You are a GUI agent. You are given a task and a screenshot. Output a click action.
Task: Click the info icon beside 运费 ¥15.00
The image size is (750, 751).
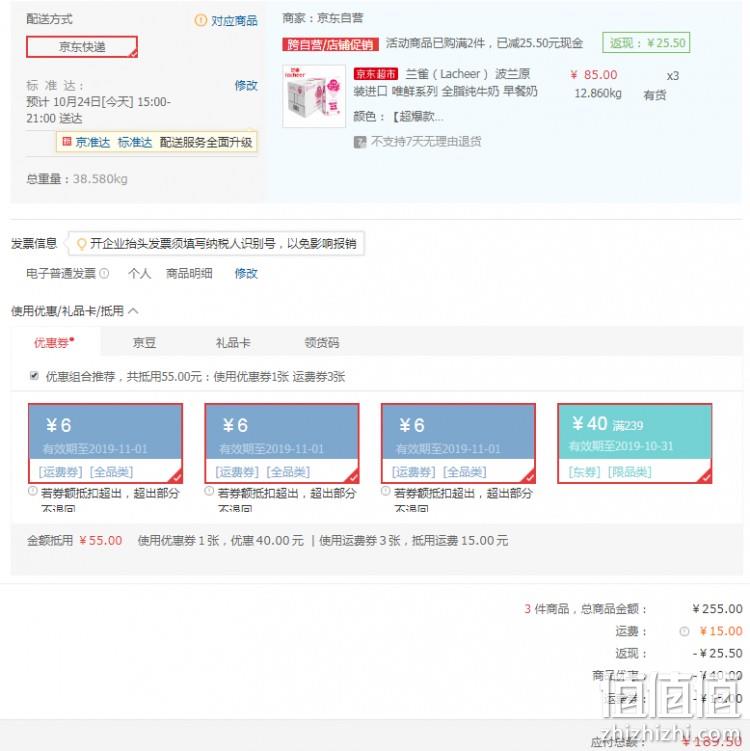pos(684,631)
